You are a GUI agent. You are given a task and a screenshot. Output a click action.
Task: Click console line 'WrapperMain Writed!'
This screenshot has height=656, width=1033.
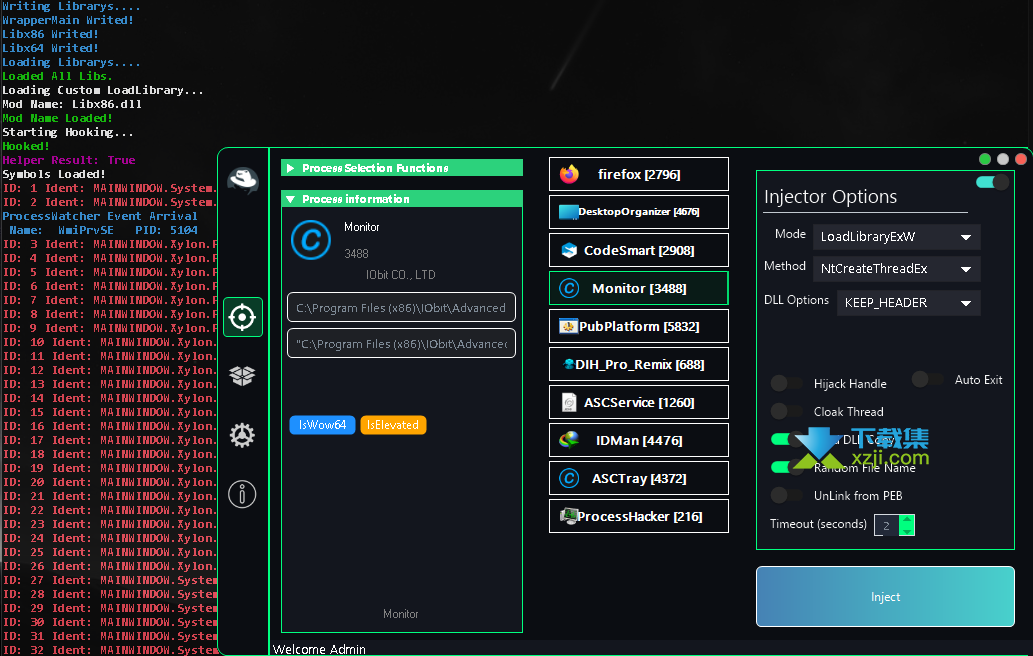pyautogui.click(x=68, y=20)
